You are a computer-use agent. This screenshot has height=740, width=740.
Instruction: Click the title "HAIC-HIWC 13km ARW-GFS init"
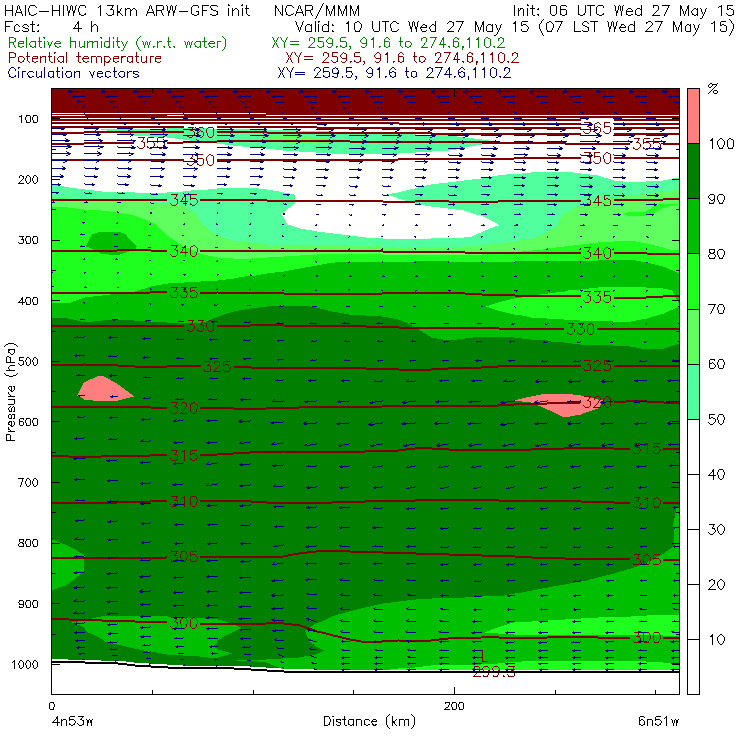[127, 11]
